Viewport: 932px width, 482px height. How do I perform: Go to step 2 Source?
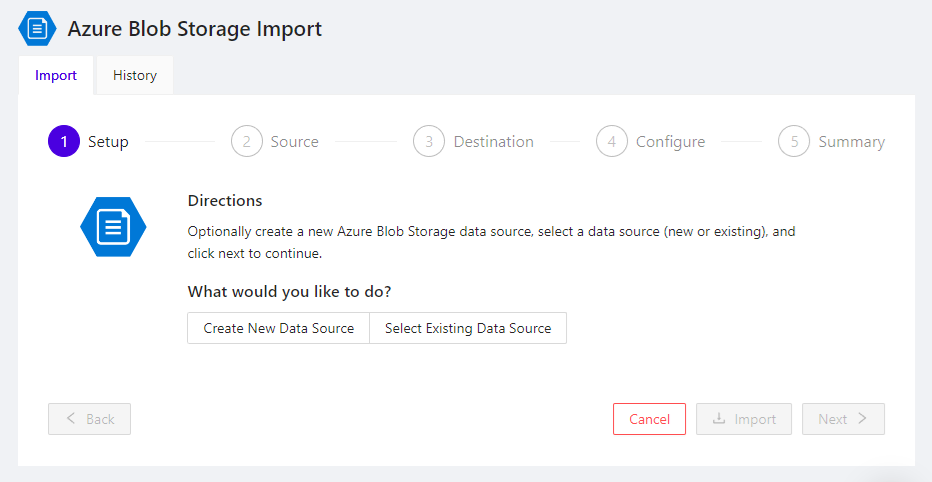pyautogui.click(x=275, y=141)
